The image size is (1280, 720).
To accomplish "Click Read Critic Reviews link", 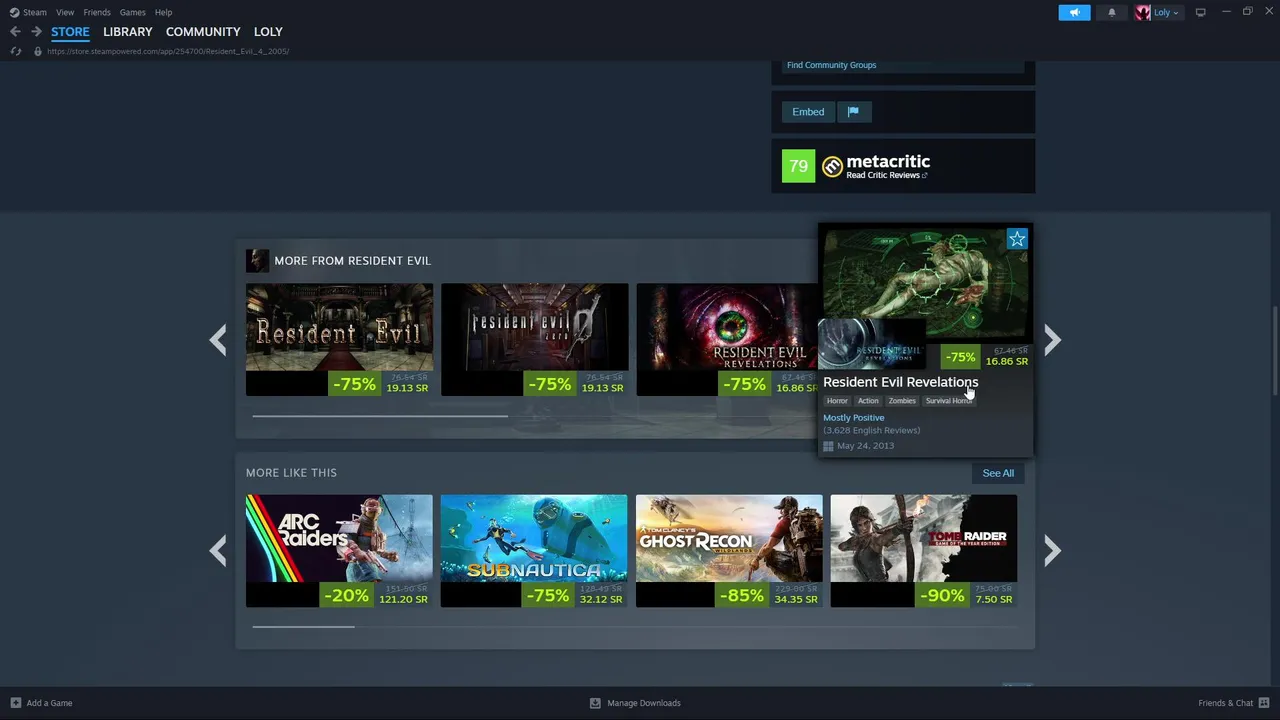I will point(886,175).
